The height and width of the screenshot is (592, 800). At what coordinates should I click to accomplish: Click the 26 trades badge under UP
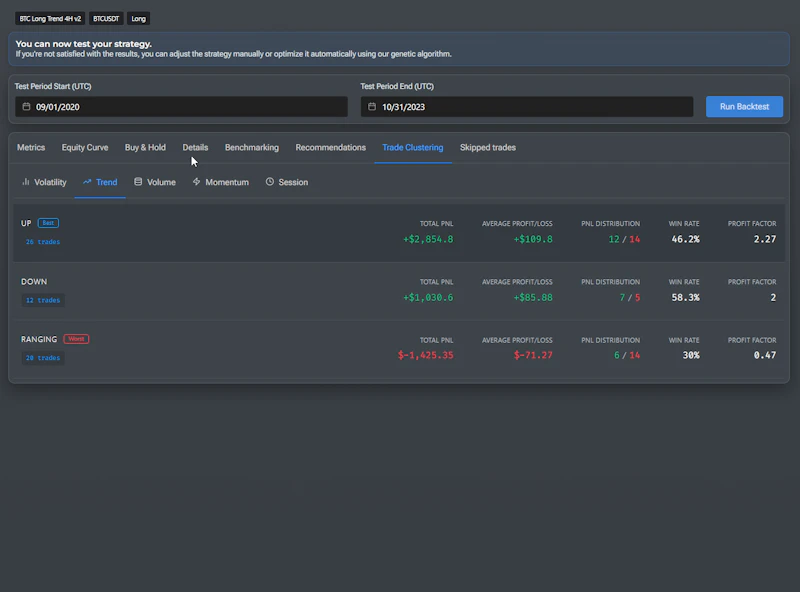click(x=43, y=242)
